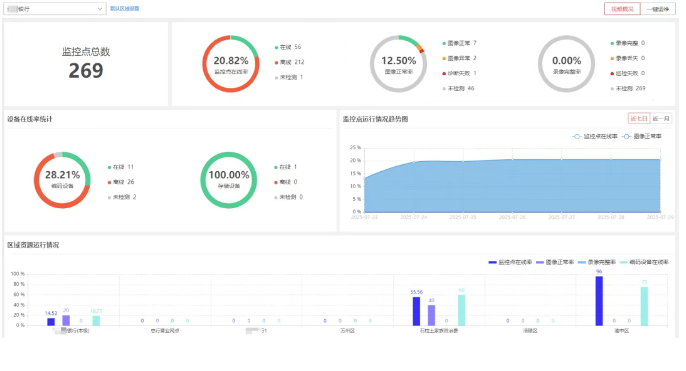
Task: Switch the trend chart to 近一月
Action: coord(661,119)
